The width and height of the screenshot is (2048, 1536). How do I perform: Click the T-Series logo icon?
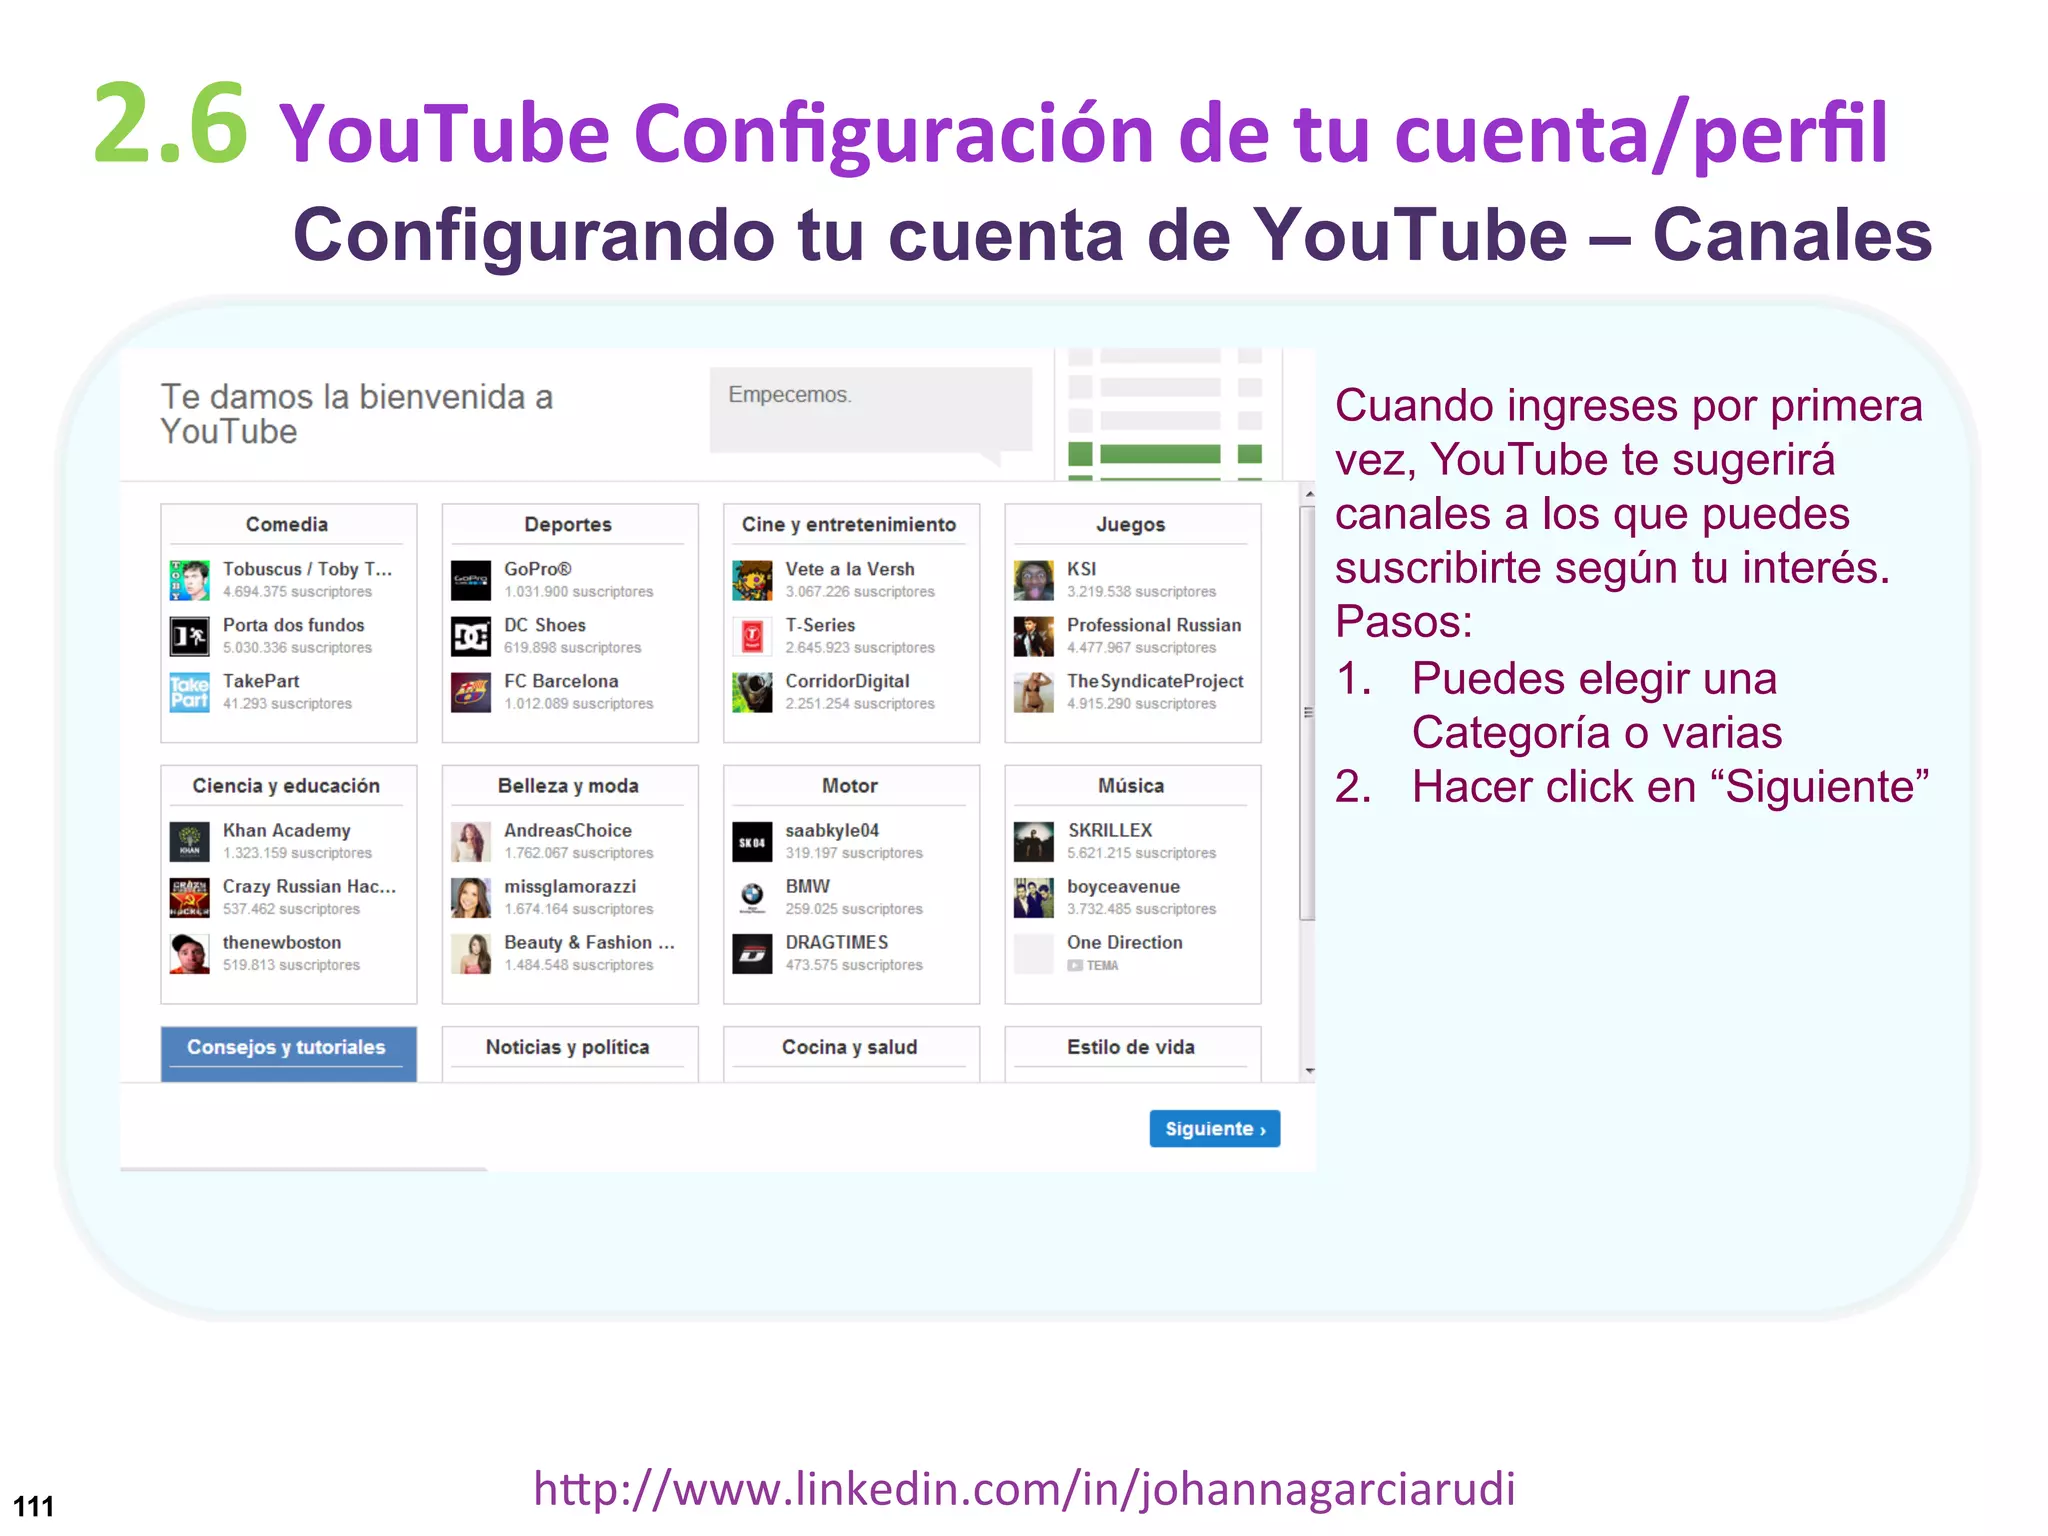point(752,636)
